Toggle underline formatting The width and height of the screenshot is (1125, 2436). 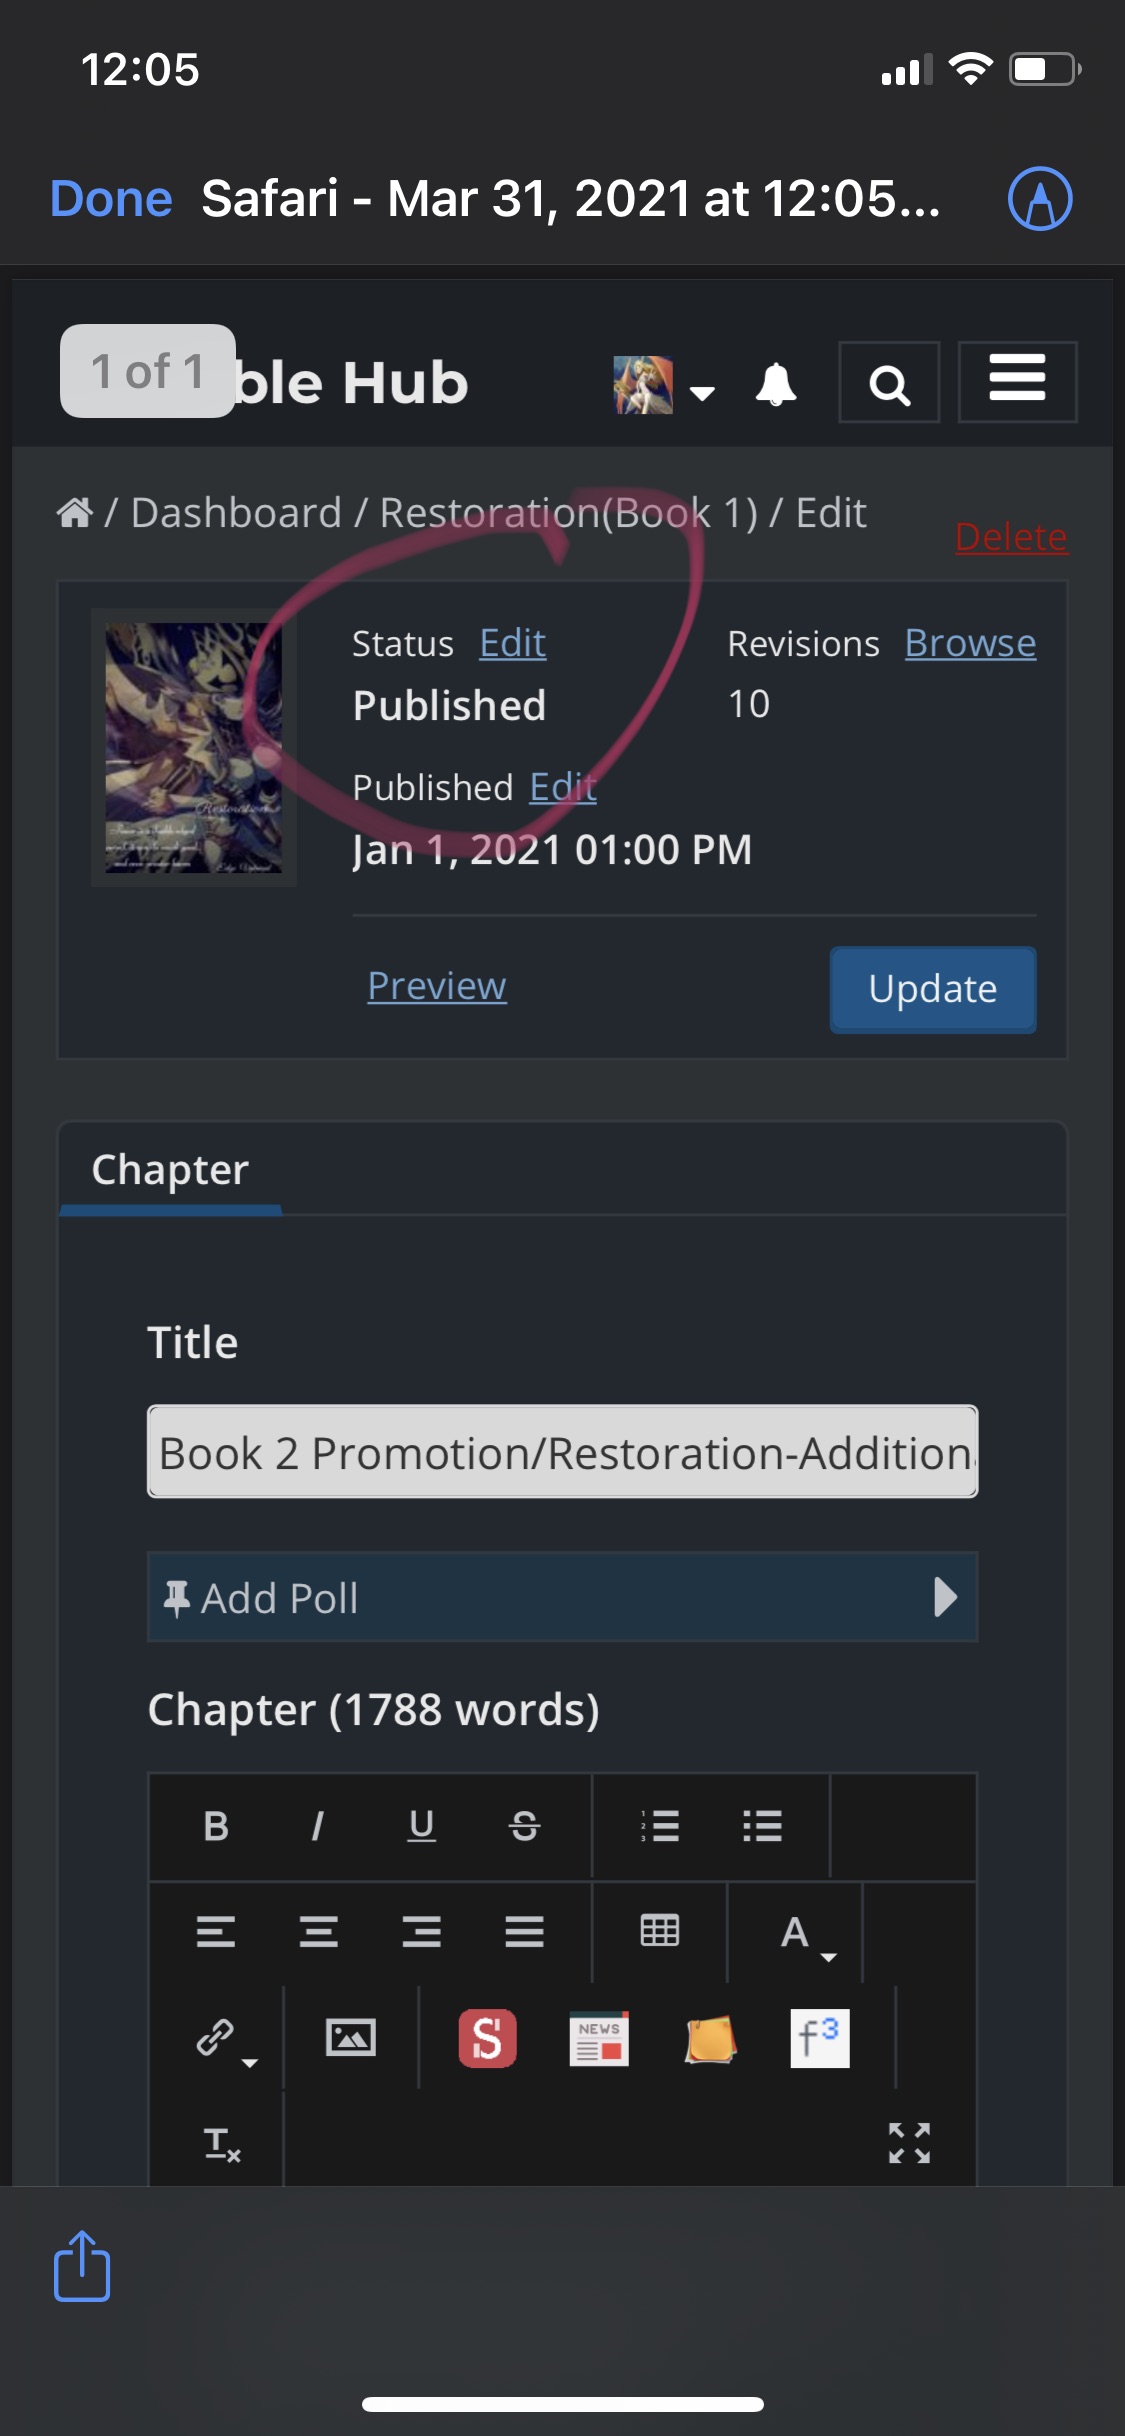(421, 1826)
